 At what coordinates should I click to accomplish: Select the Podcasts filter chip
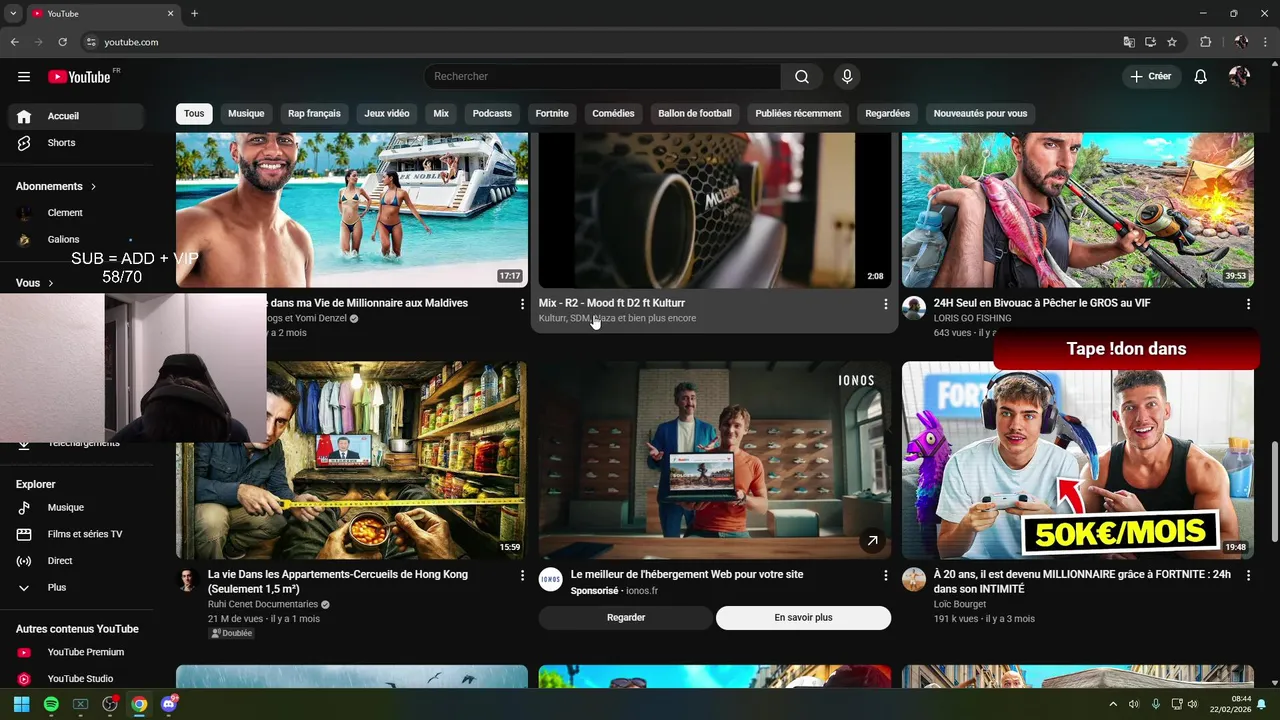point(492,114)
